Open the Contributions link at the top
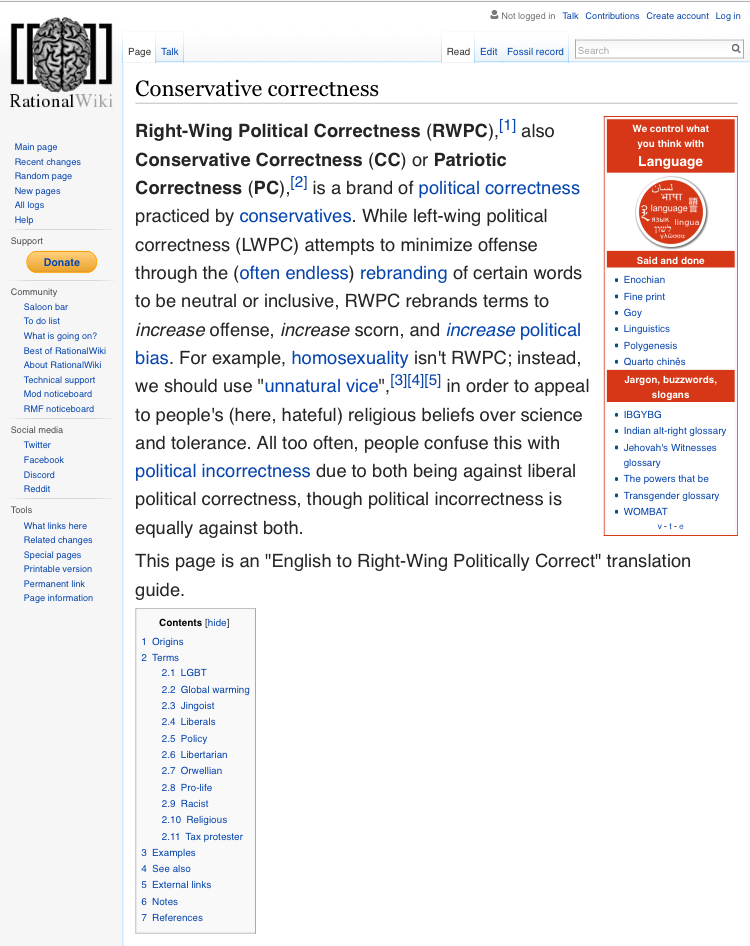This screenshot has height=946, width=750. point(612,16)
